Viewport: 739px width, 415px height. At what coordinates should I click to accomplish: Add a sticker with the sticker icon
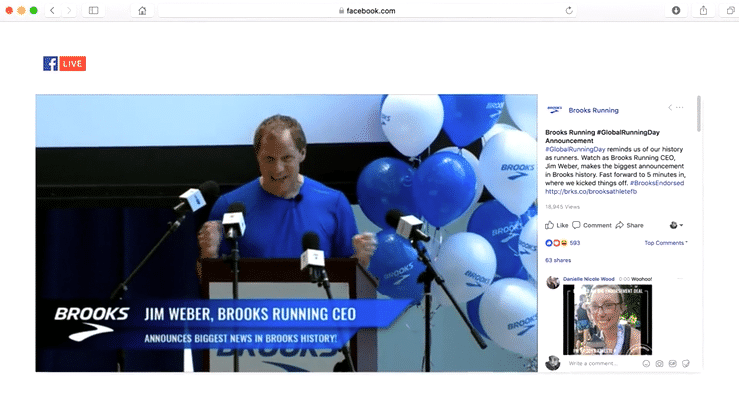(686, 363)
